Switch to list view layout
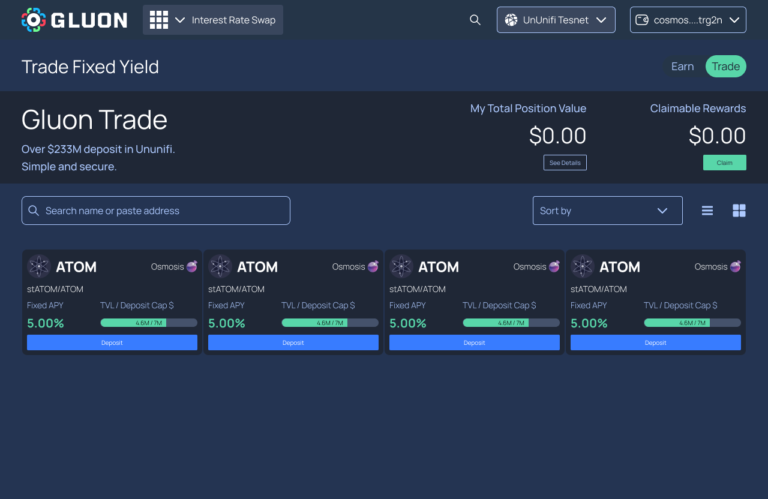768x499 pixels. 707,211
